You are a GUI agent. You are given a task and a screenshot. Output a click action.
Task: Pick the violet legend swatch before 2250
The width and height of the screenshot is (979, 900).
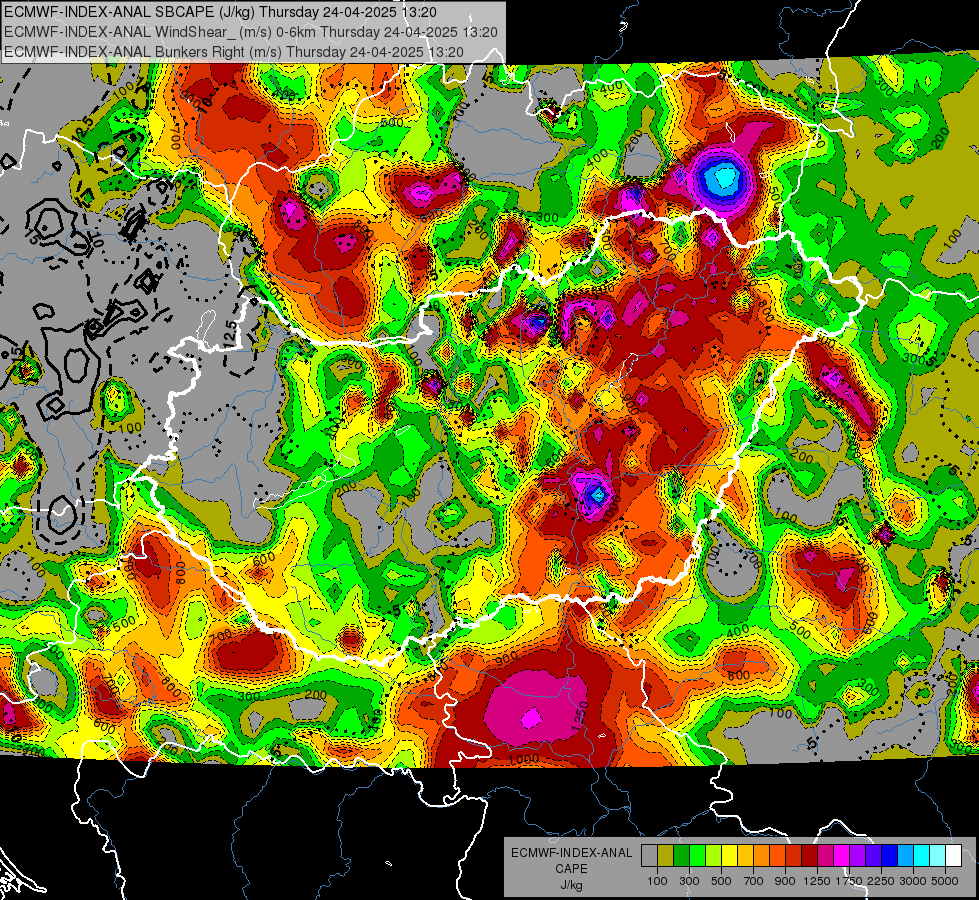[873, 856]
